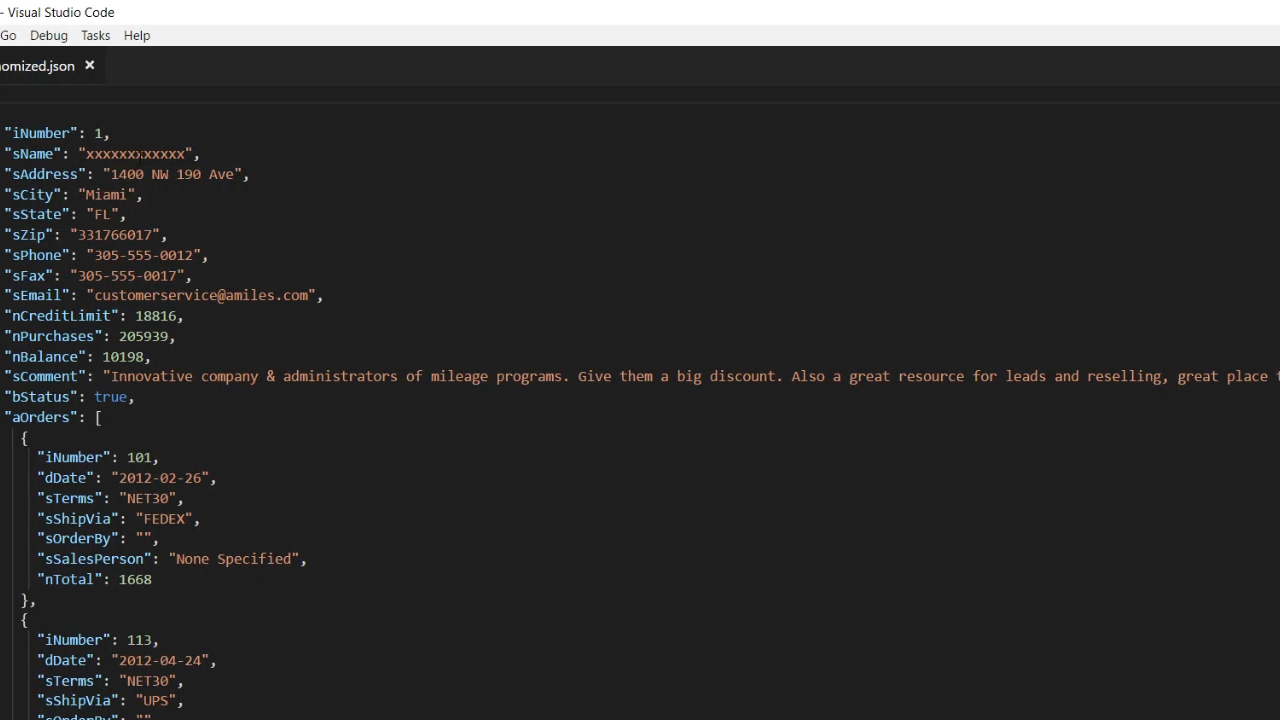Click the date value 2012-02-26
The image size is (1280, 720).
tap(163, 478)
